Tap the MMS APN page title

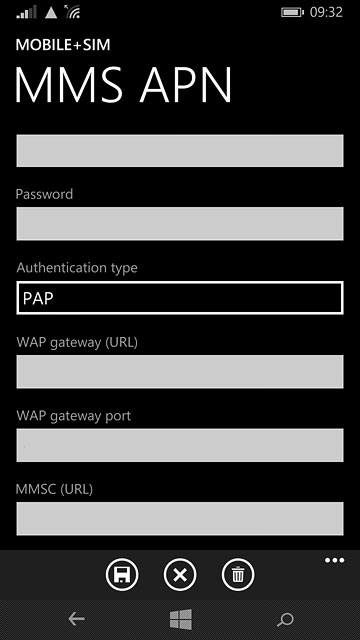(123, 84)
